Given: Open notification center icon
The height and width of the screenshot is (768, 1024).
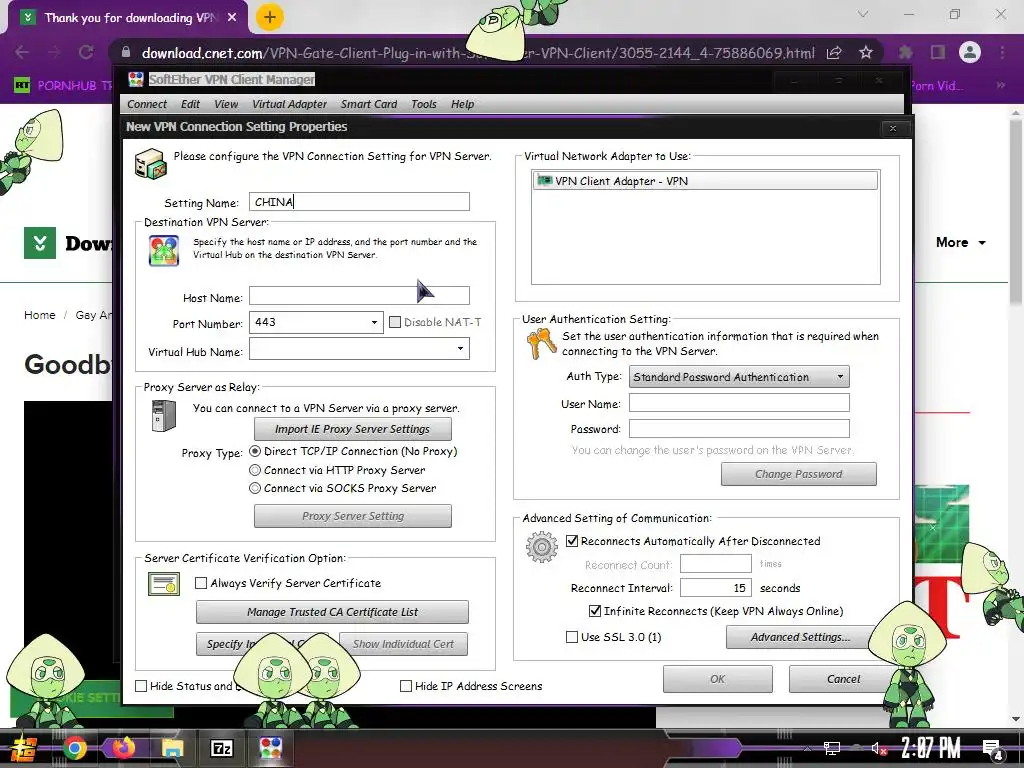Looking at the screenshot, I should tap(992, 750).
